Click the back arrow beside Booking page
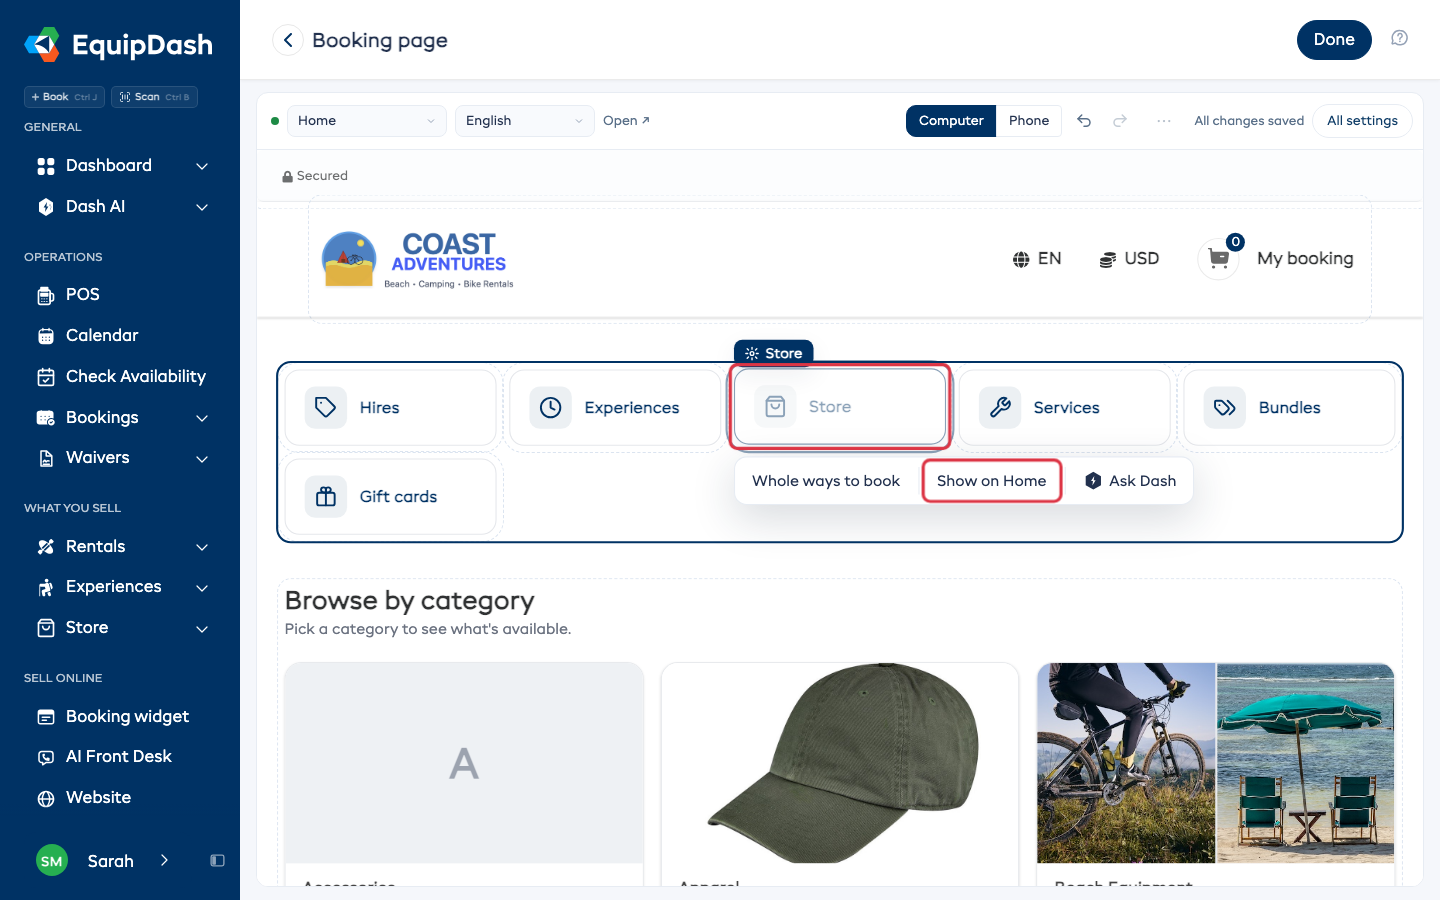Image resolution: width=1440 pixels, height=900 pixels. pos(288,40)
